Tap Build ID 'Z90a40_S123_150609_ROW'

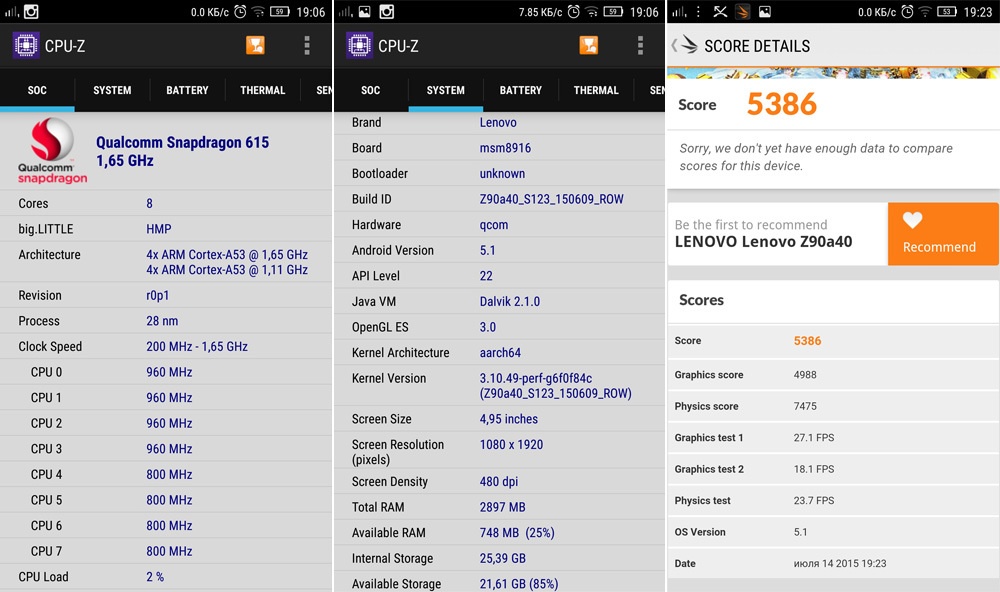(x=552, y=199)
